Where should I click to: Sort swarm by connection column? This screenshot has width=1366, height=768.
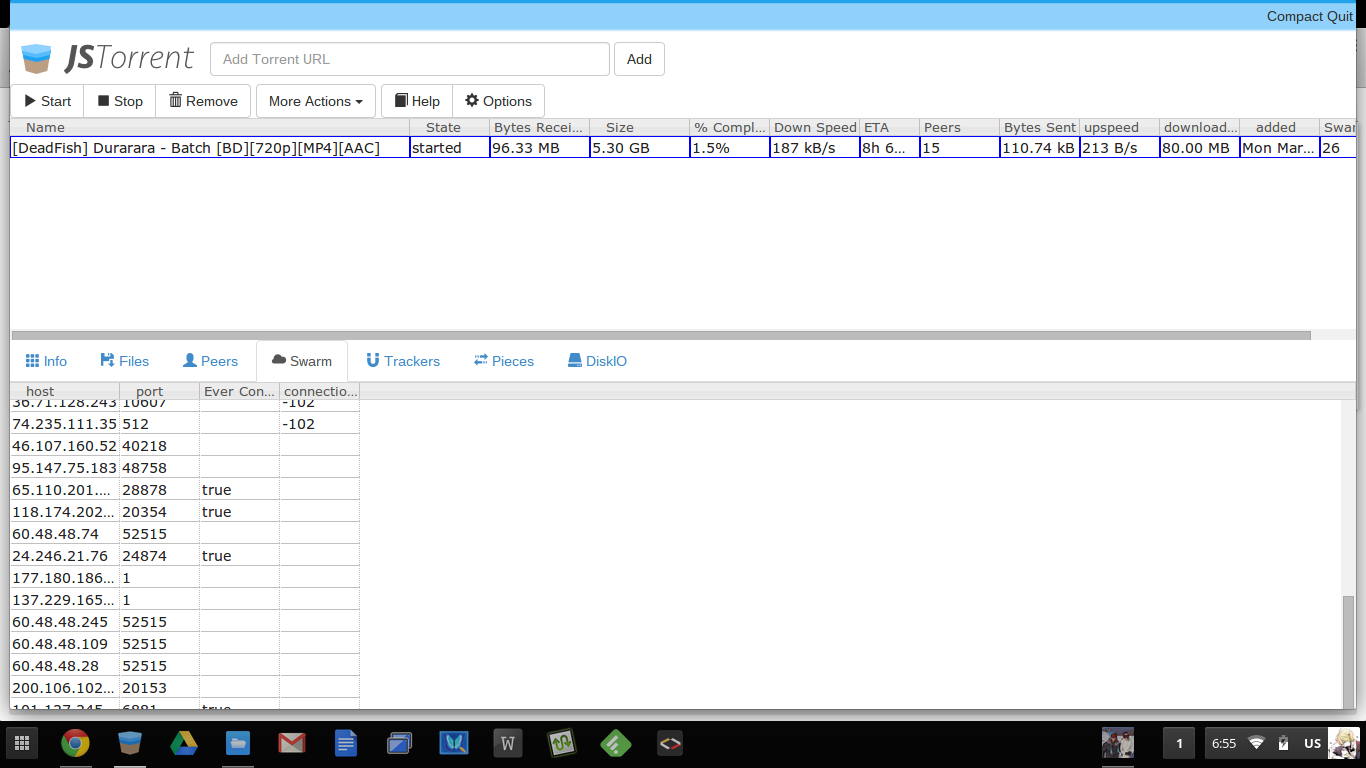pos(320,391)
